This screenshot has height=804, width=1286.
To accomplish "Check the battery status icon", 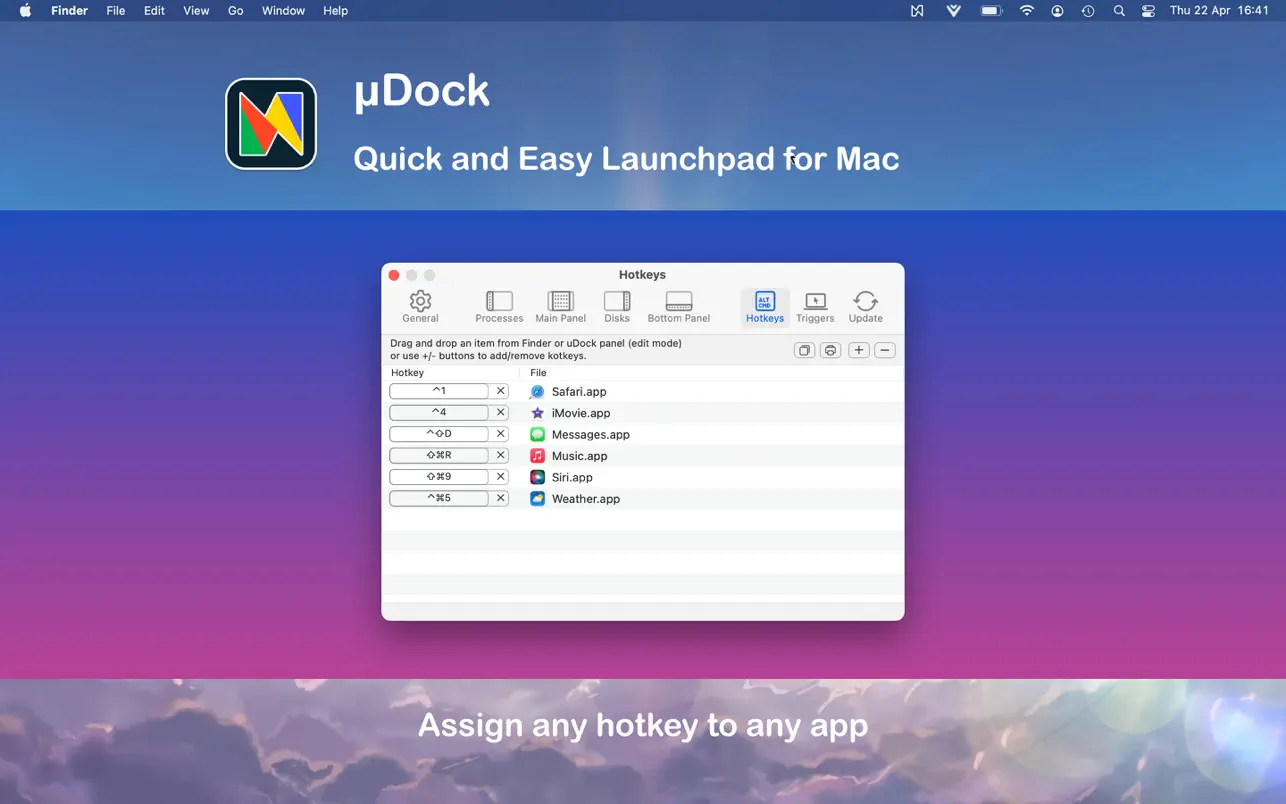I will point(991,11).
